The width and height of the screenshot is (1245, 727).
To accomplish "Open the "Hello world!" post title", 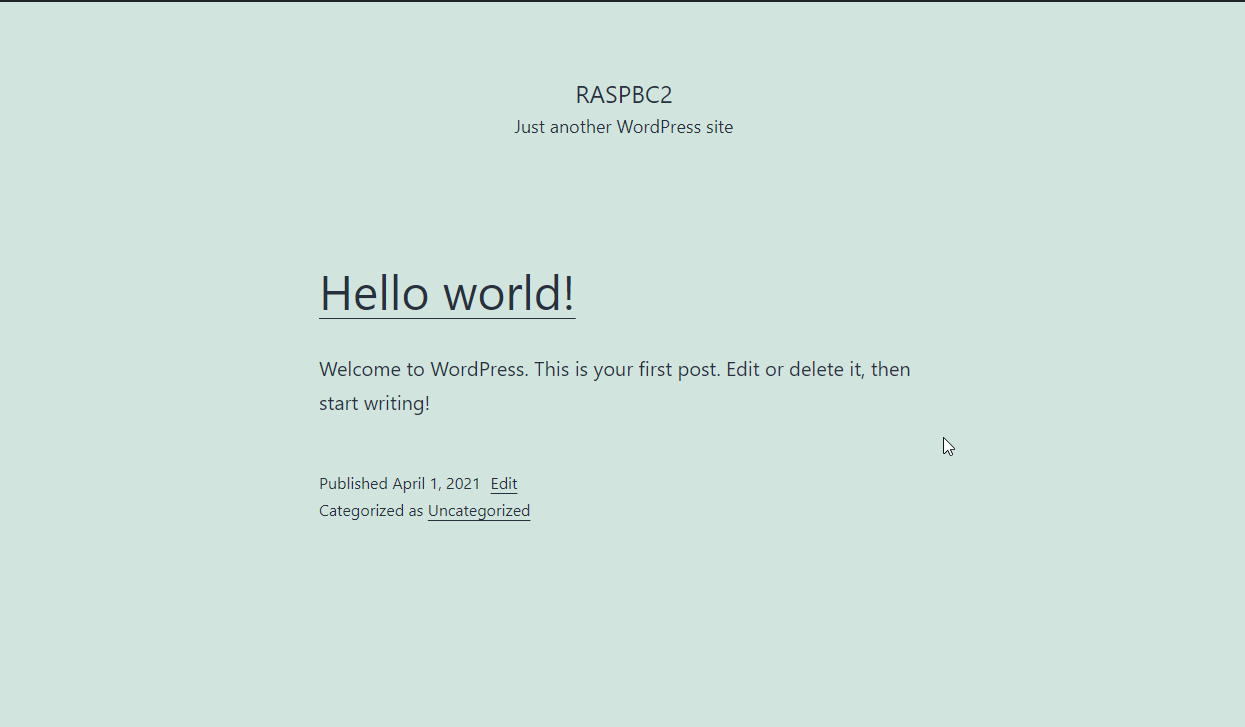I will click(x=447, y=293).
